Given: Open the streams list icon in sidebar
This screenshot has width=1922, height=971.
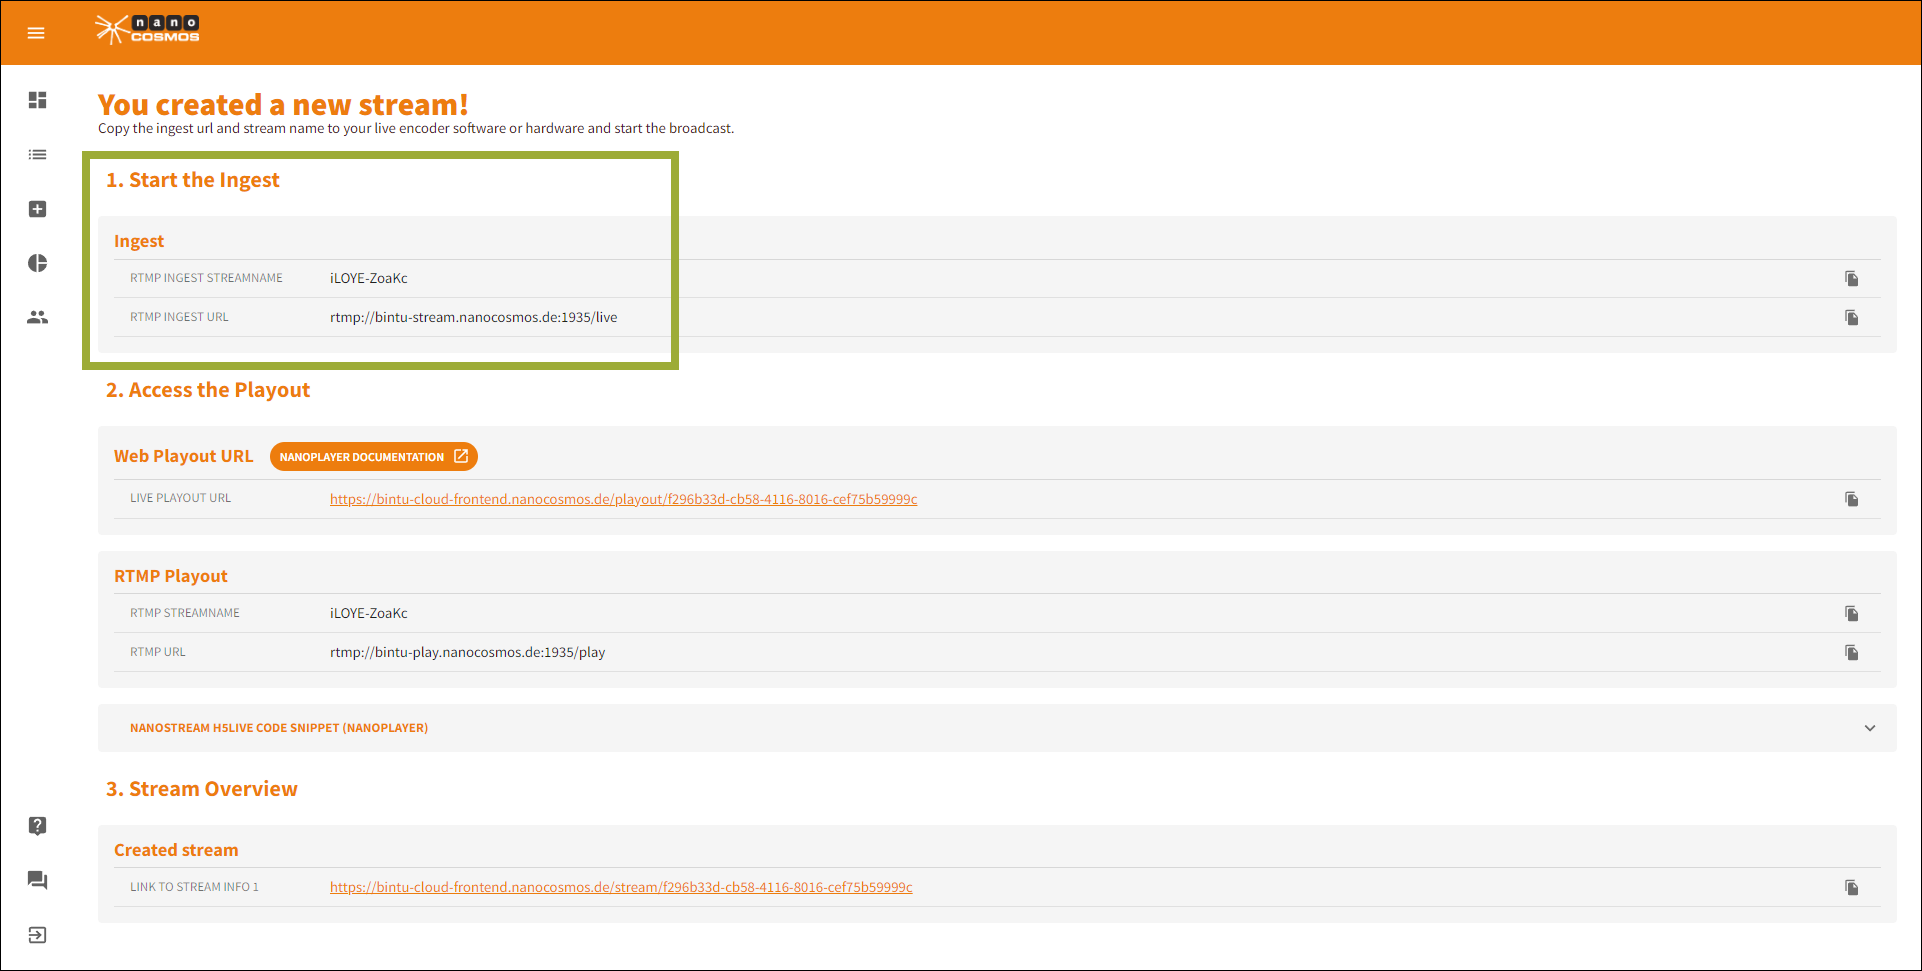Looking at the screenshot, I should click(x=38, y=155).
